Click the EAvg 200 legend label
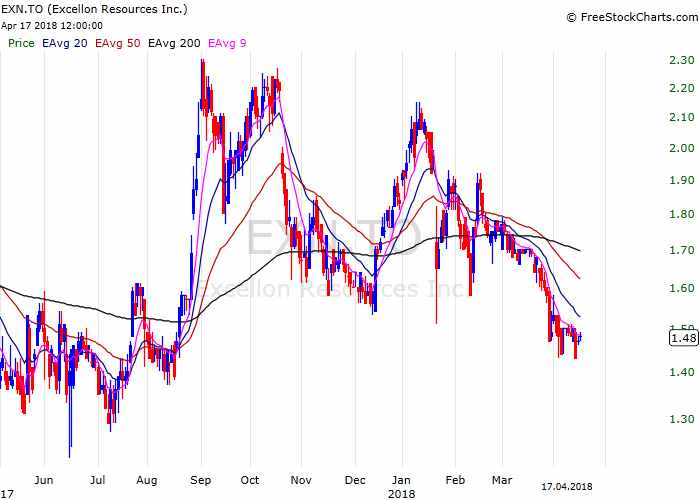 pos(174,43)
